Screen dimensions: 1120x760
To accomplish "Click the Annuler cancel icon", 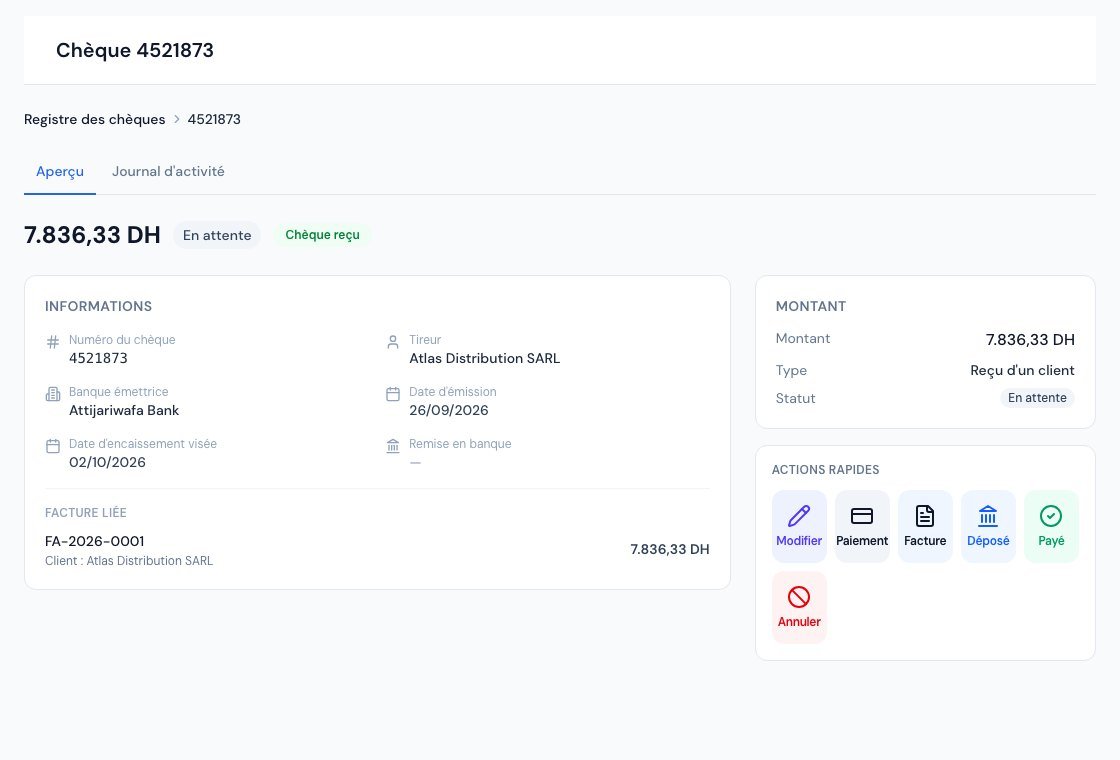I will [799, 596].
